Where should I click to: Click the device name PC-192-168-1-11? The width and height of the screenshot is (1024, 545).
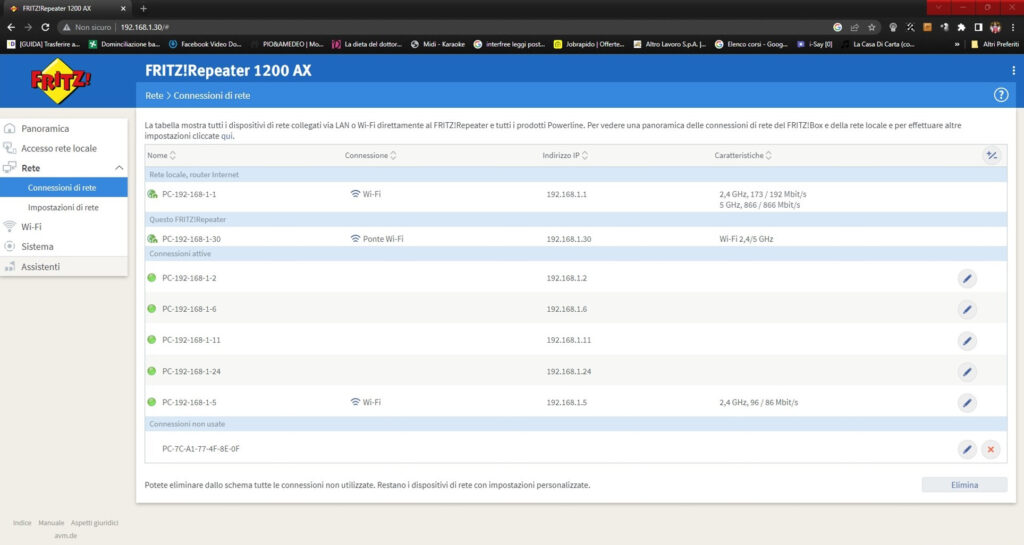[x=191, y=340]
